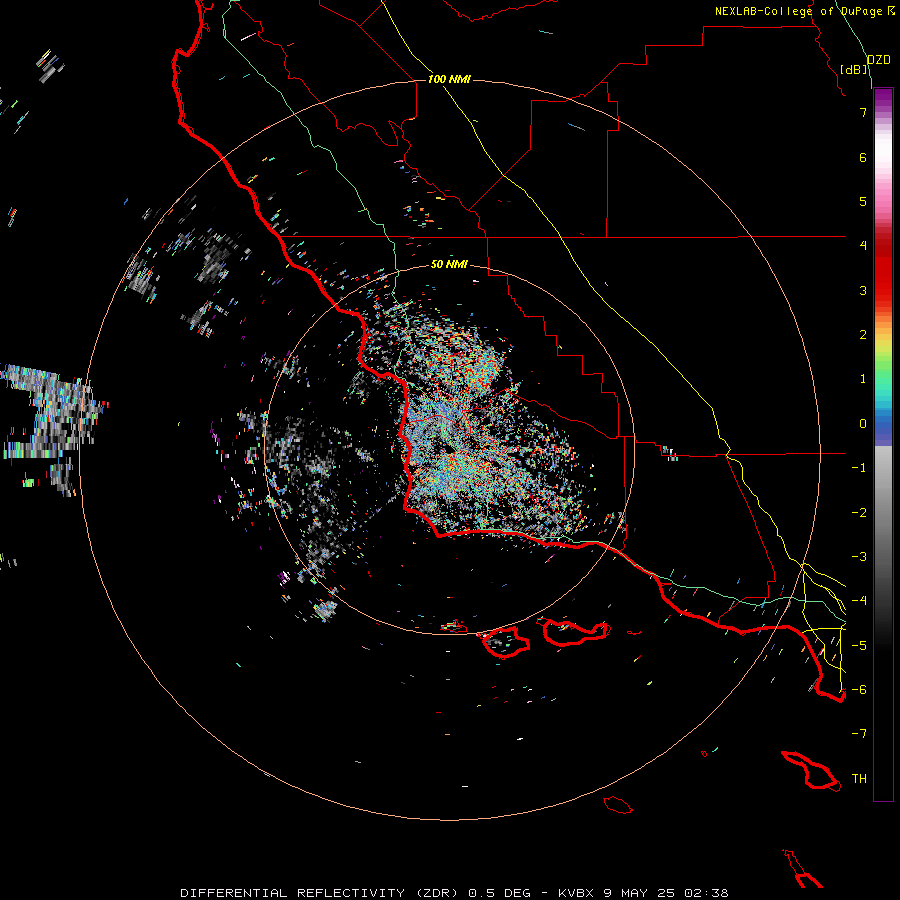Click the 7 value on color scale
Screen dimensions: 900x900
[863, 112]
